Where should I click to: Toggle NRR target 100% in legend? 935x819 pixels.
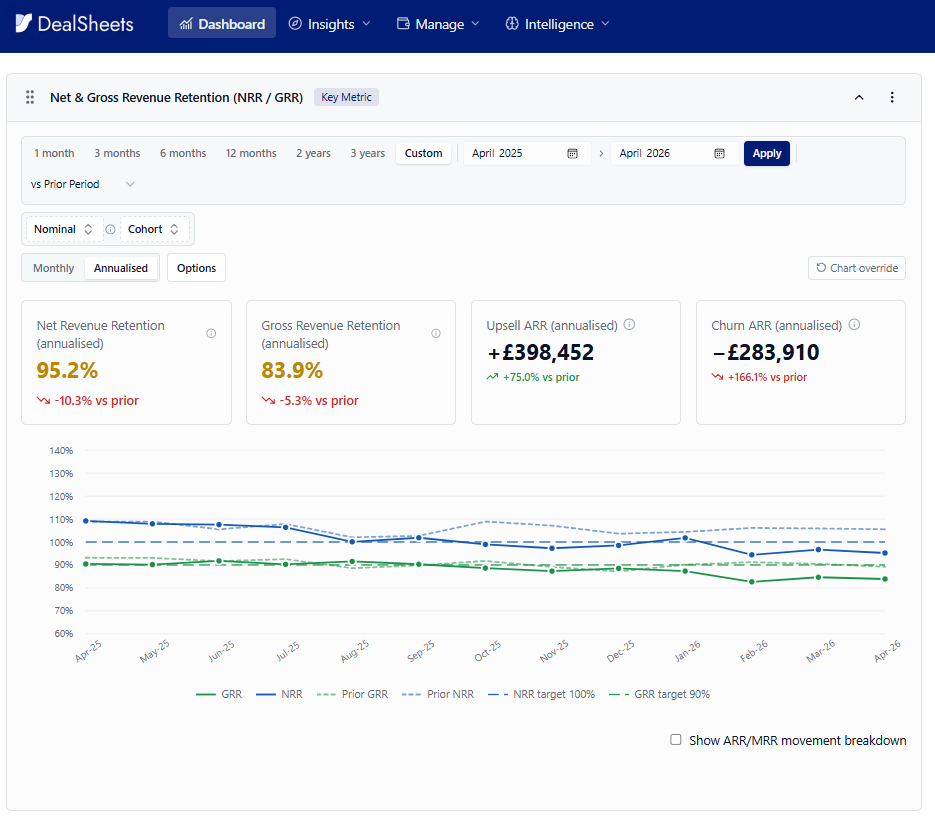(x=541, y=694)
